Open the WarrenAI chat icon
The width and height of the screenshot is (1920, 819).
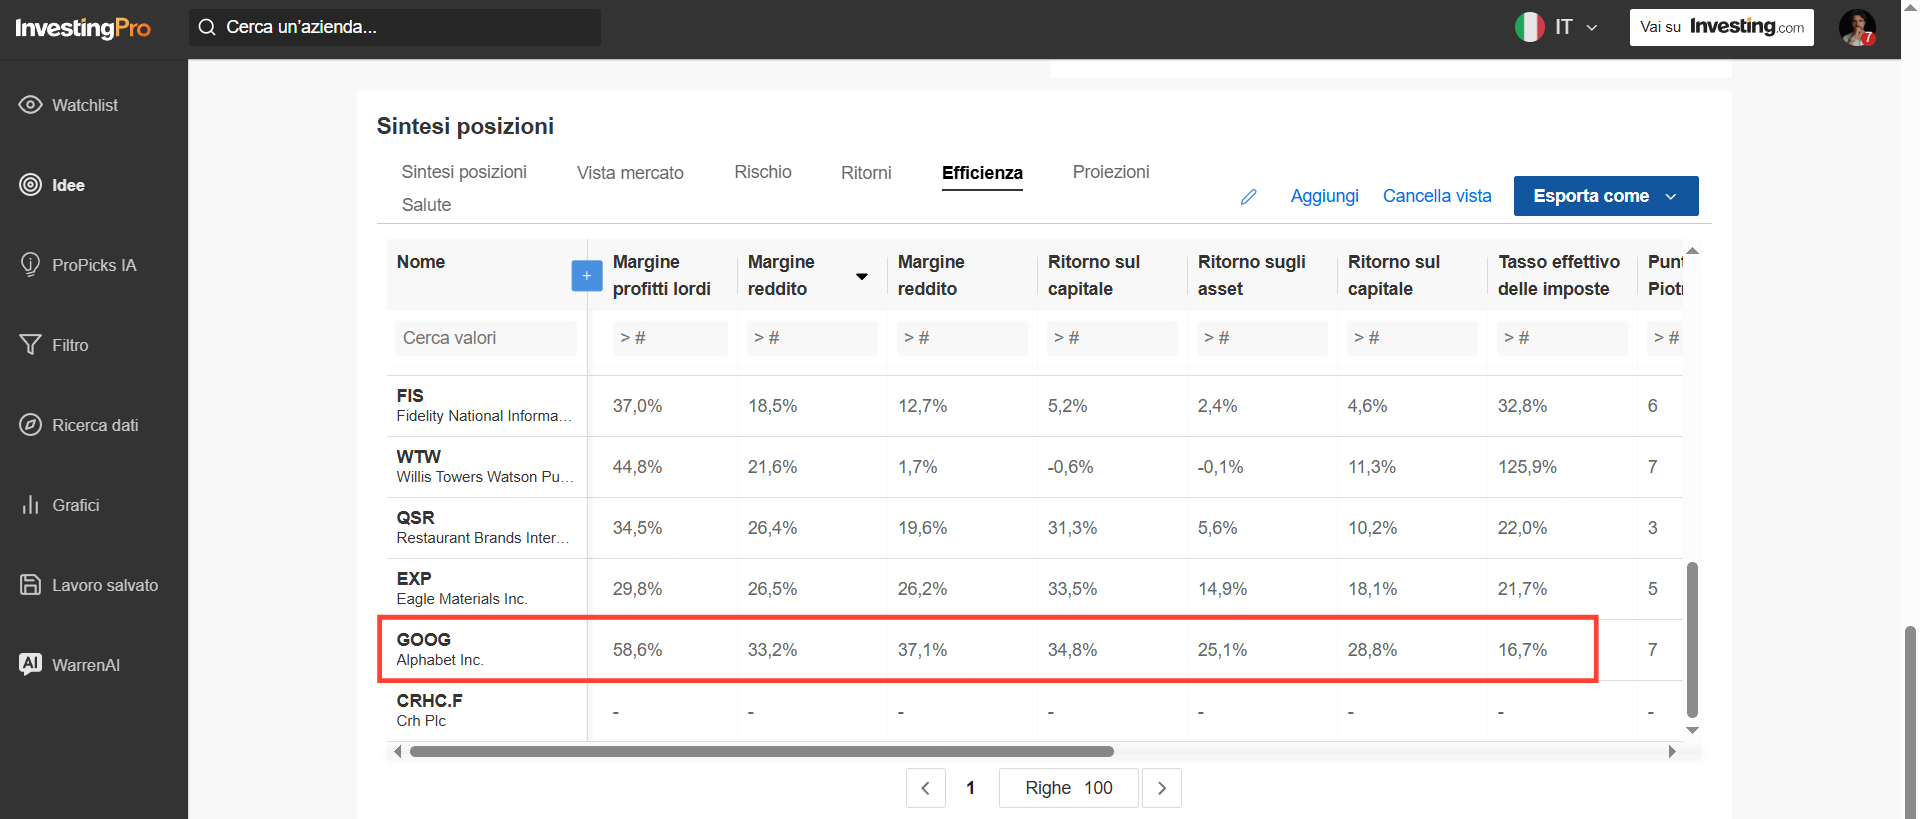point(31,664)
